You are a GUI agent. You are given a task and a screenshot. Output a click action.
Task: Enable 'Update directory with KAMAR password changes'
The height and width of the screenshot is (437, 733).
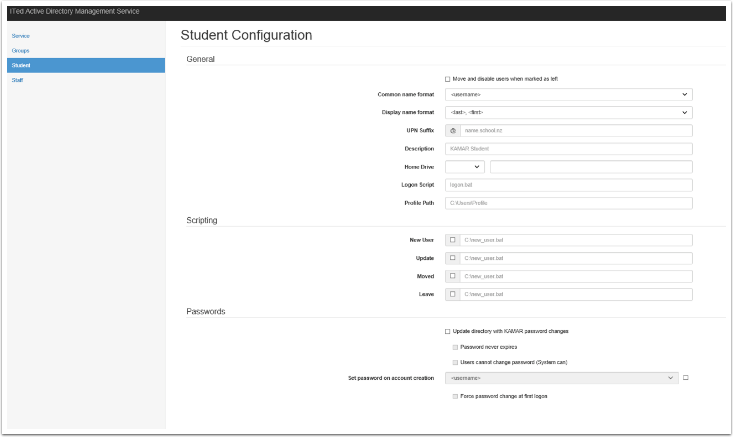447,331
